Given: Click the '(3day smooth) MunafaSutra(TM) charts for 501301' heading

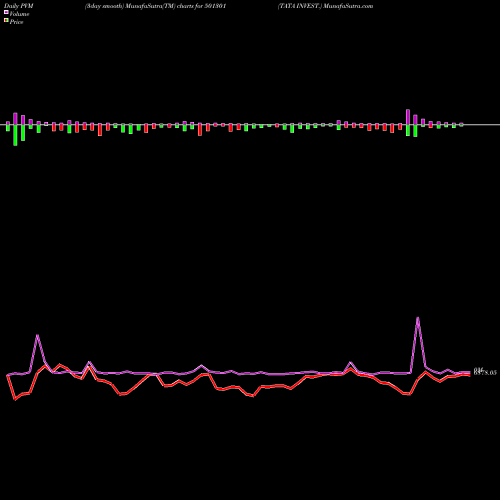Looking at the screenshot, I should [155, 6].
